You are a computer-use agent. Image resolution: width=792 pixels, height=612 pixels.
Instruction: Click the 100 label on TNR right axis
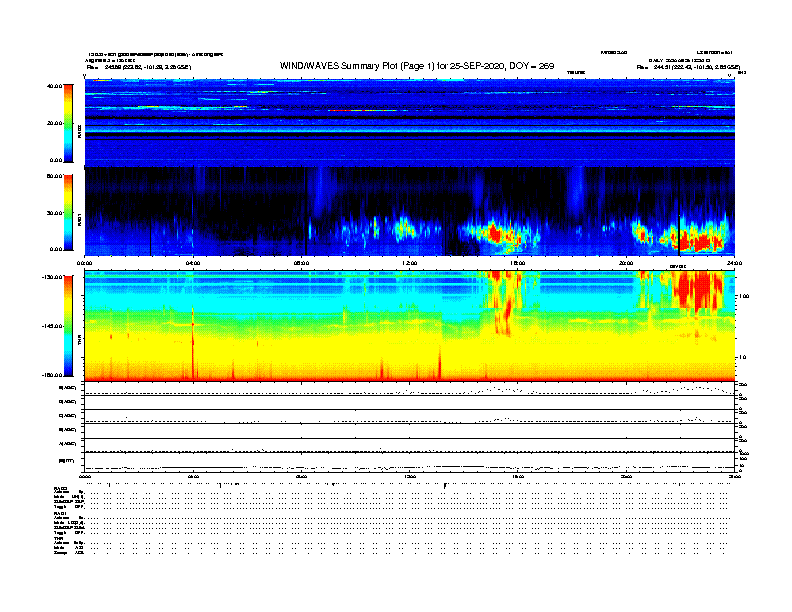click(x=744, y=296)
